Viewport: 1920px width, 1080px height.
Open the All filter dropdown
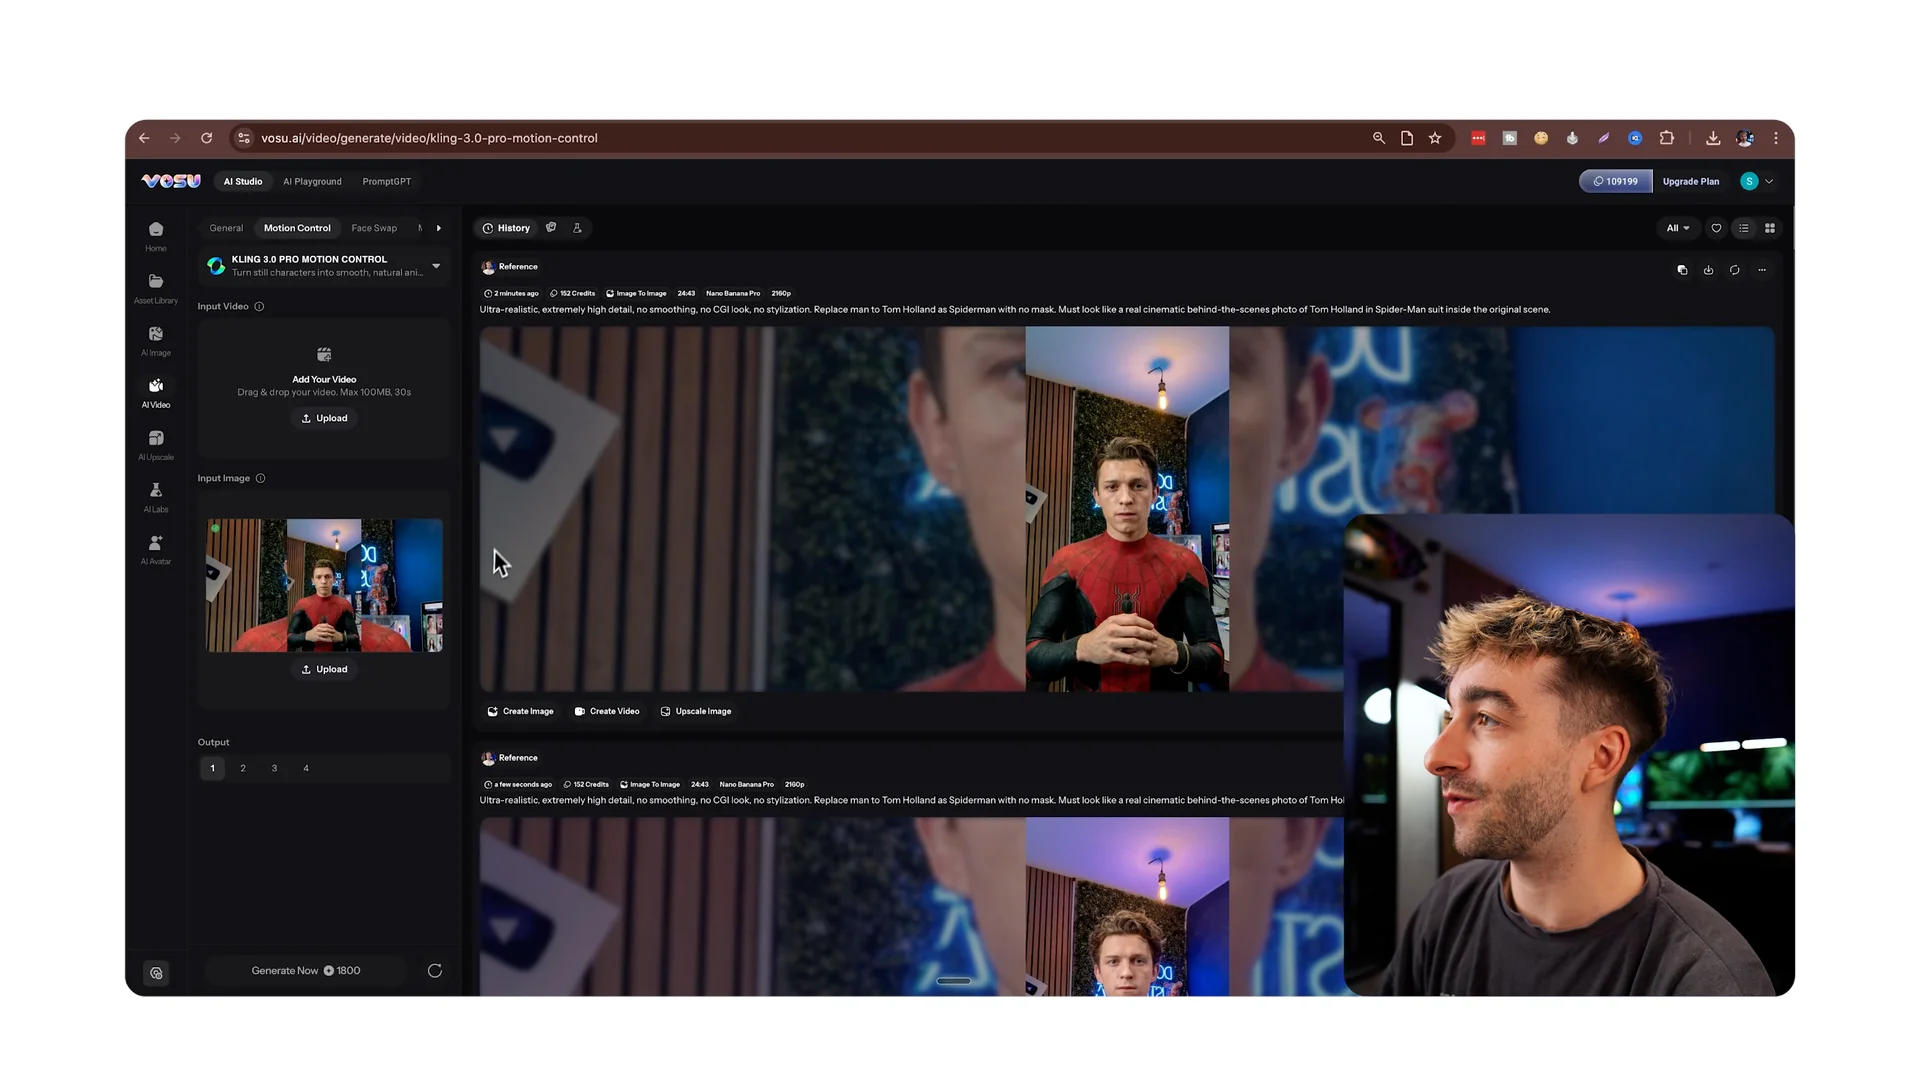(1678, 228)
